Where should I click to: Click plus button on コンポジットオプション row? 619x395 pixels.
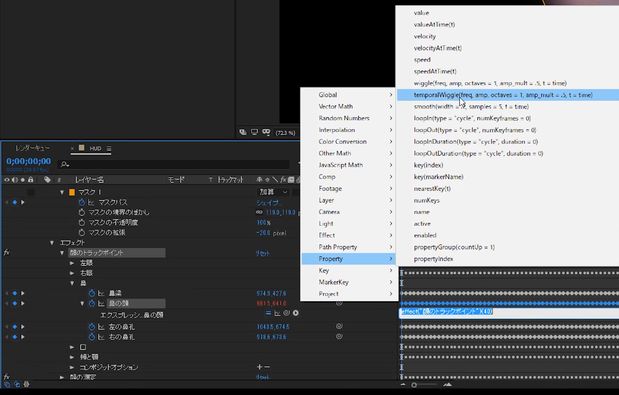(x=260, y=367)
